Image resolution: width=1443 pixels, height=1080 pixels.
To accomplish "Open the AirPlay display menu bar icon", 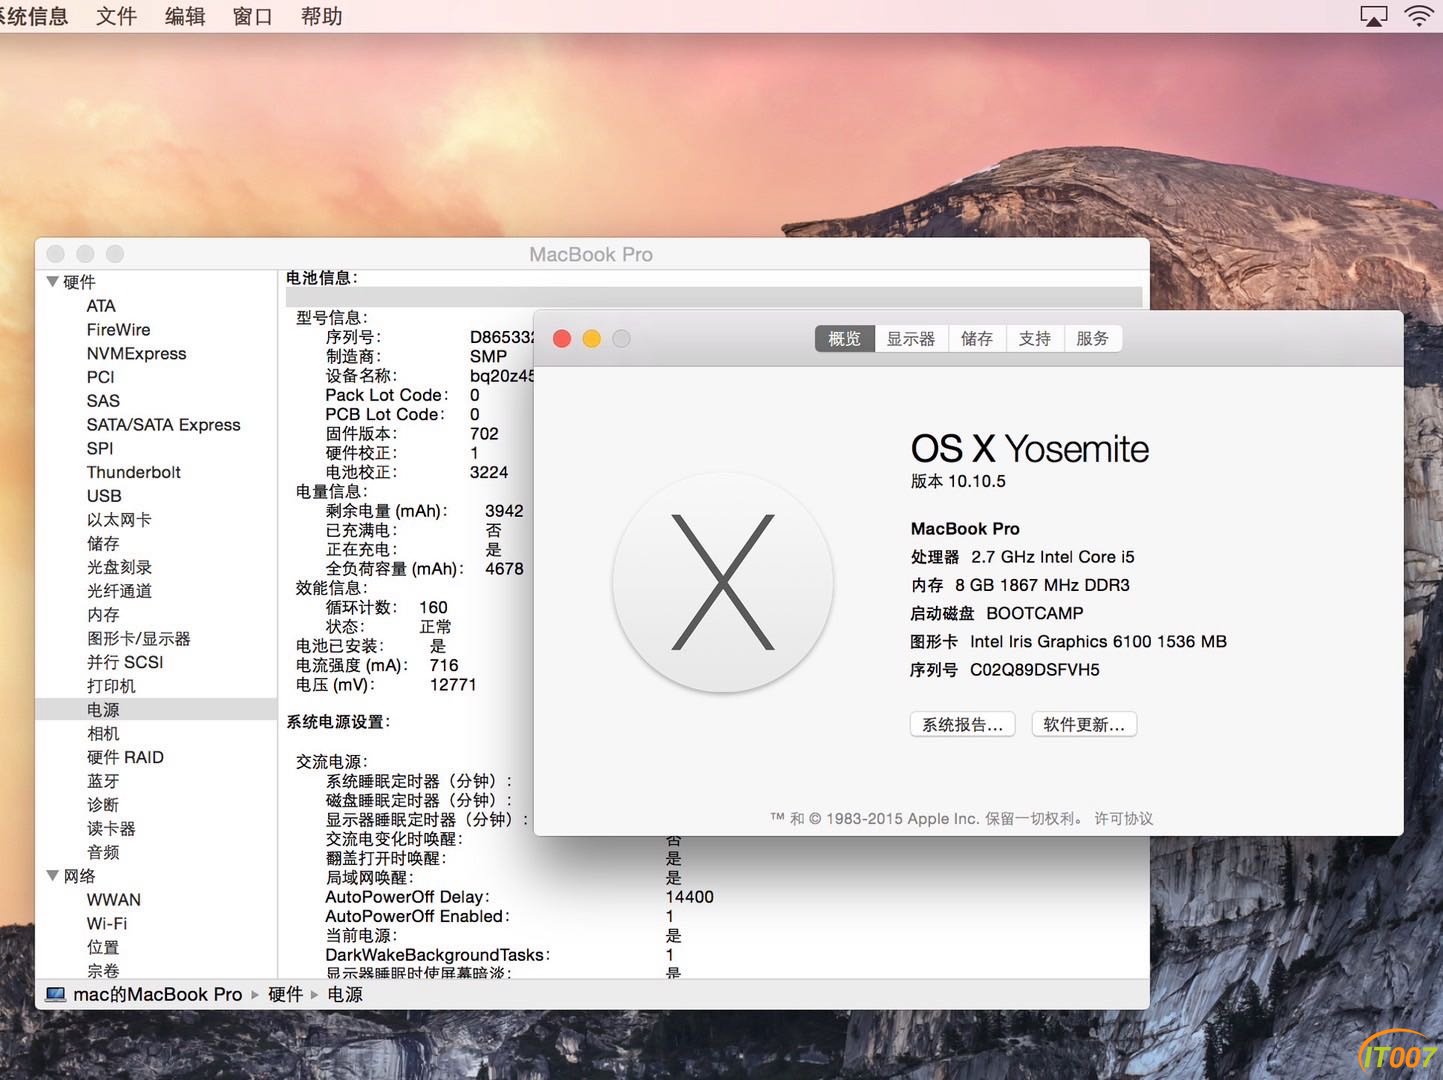I will tap(1374, 16).
